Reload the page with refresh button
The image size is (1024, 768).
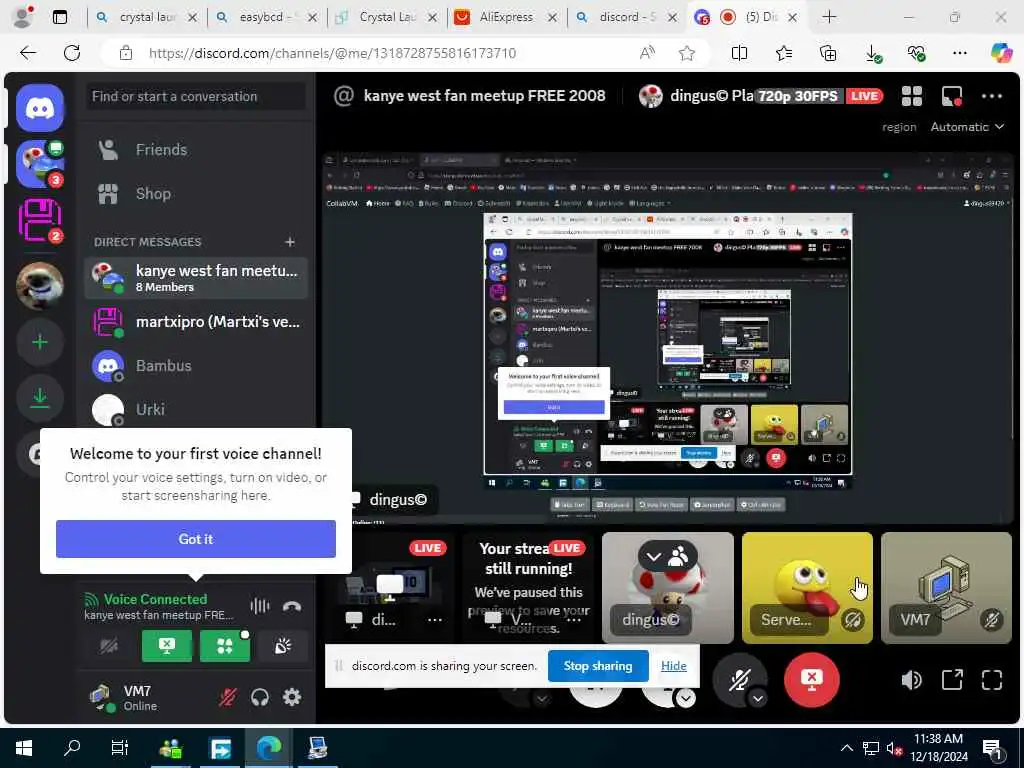[x=72, y=53]
